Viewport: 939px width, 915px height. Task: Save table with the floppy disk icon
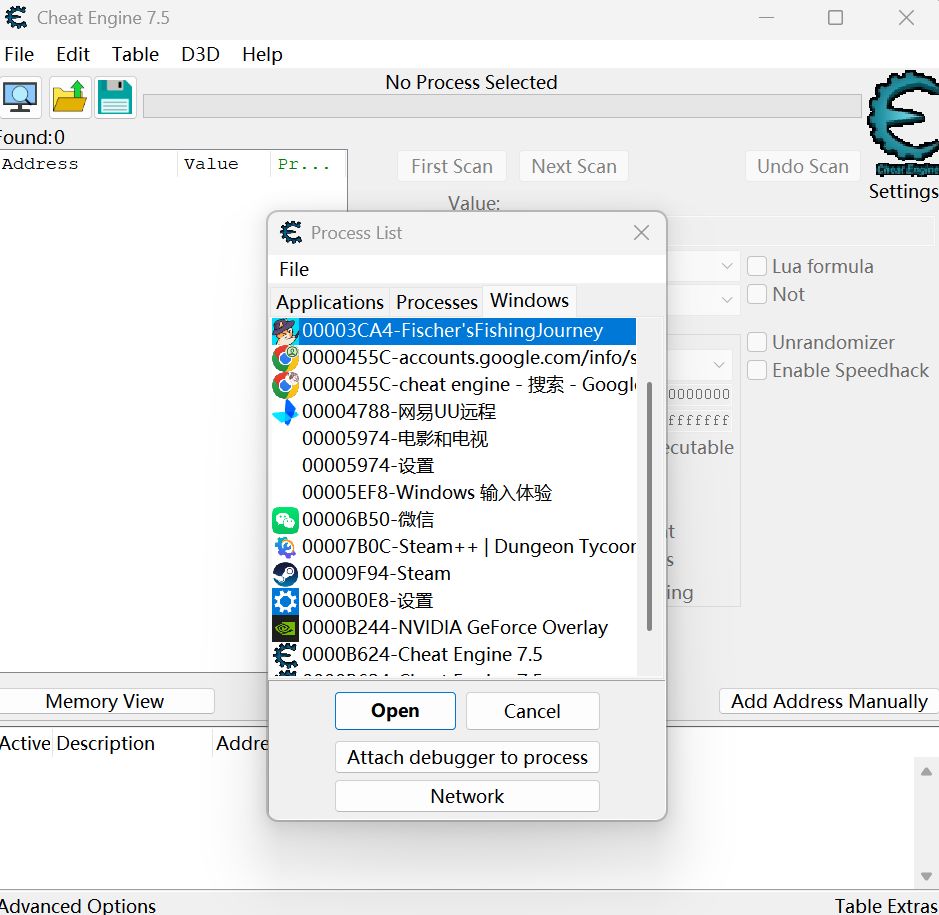click(115, 97)
